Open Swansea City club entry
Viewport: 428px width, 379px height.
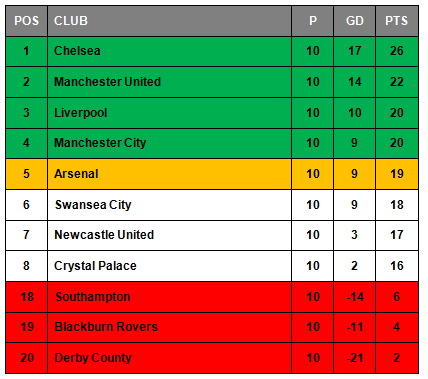point(93,205)
